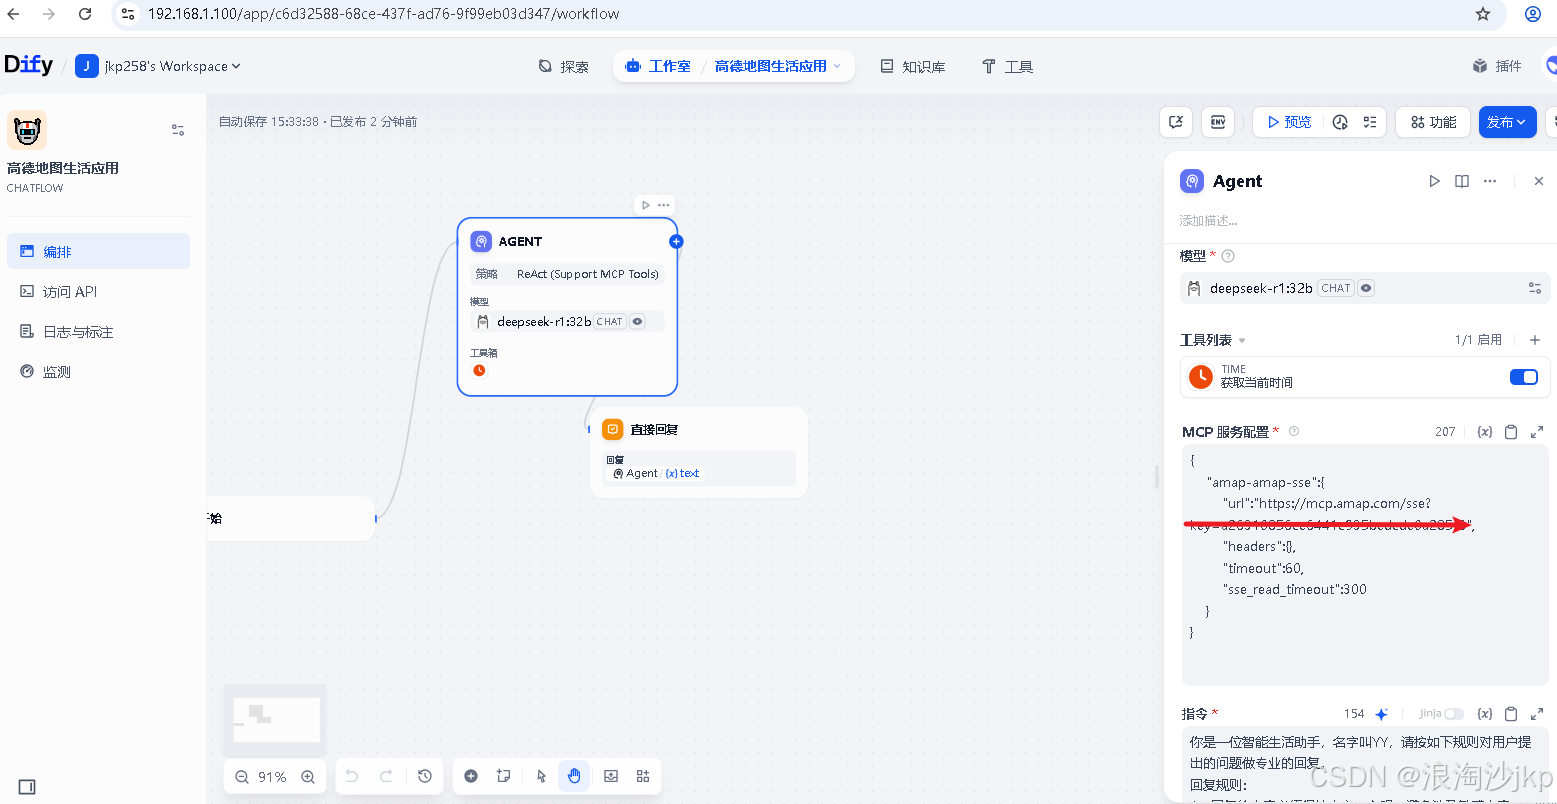Screen dimensions: 1557x804
Task: Click the export image icon in canvas toolbar
Action: pos(611,776)
